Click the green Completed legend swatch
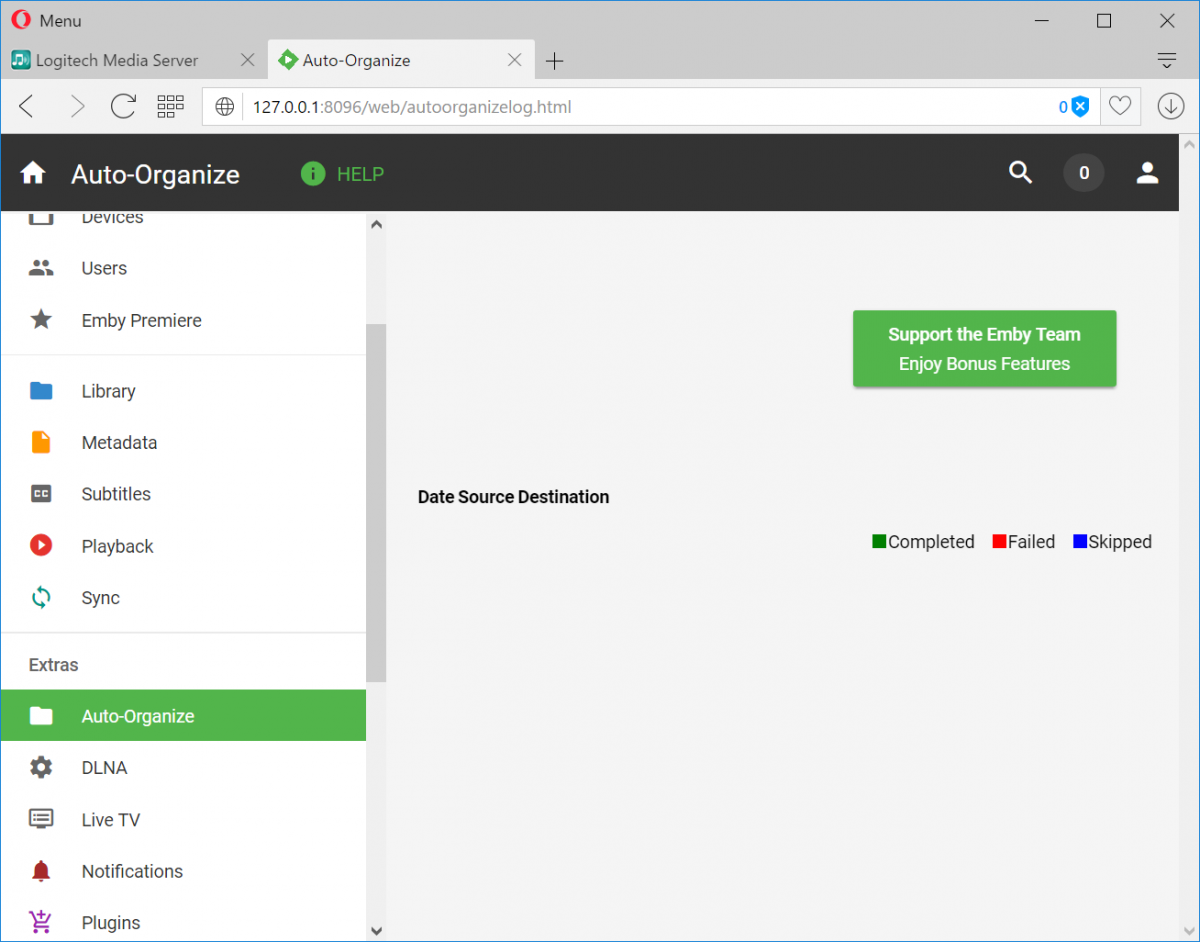1200x942 pixels. (879, 541)
